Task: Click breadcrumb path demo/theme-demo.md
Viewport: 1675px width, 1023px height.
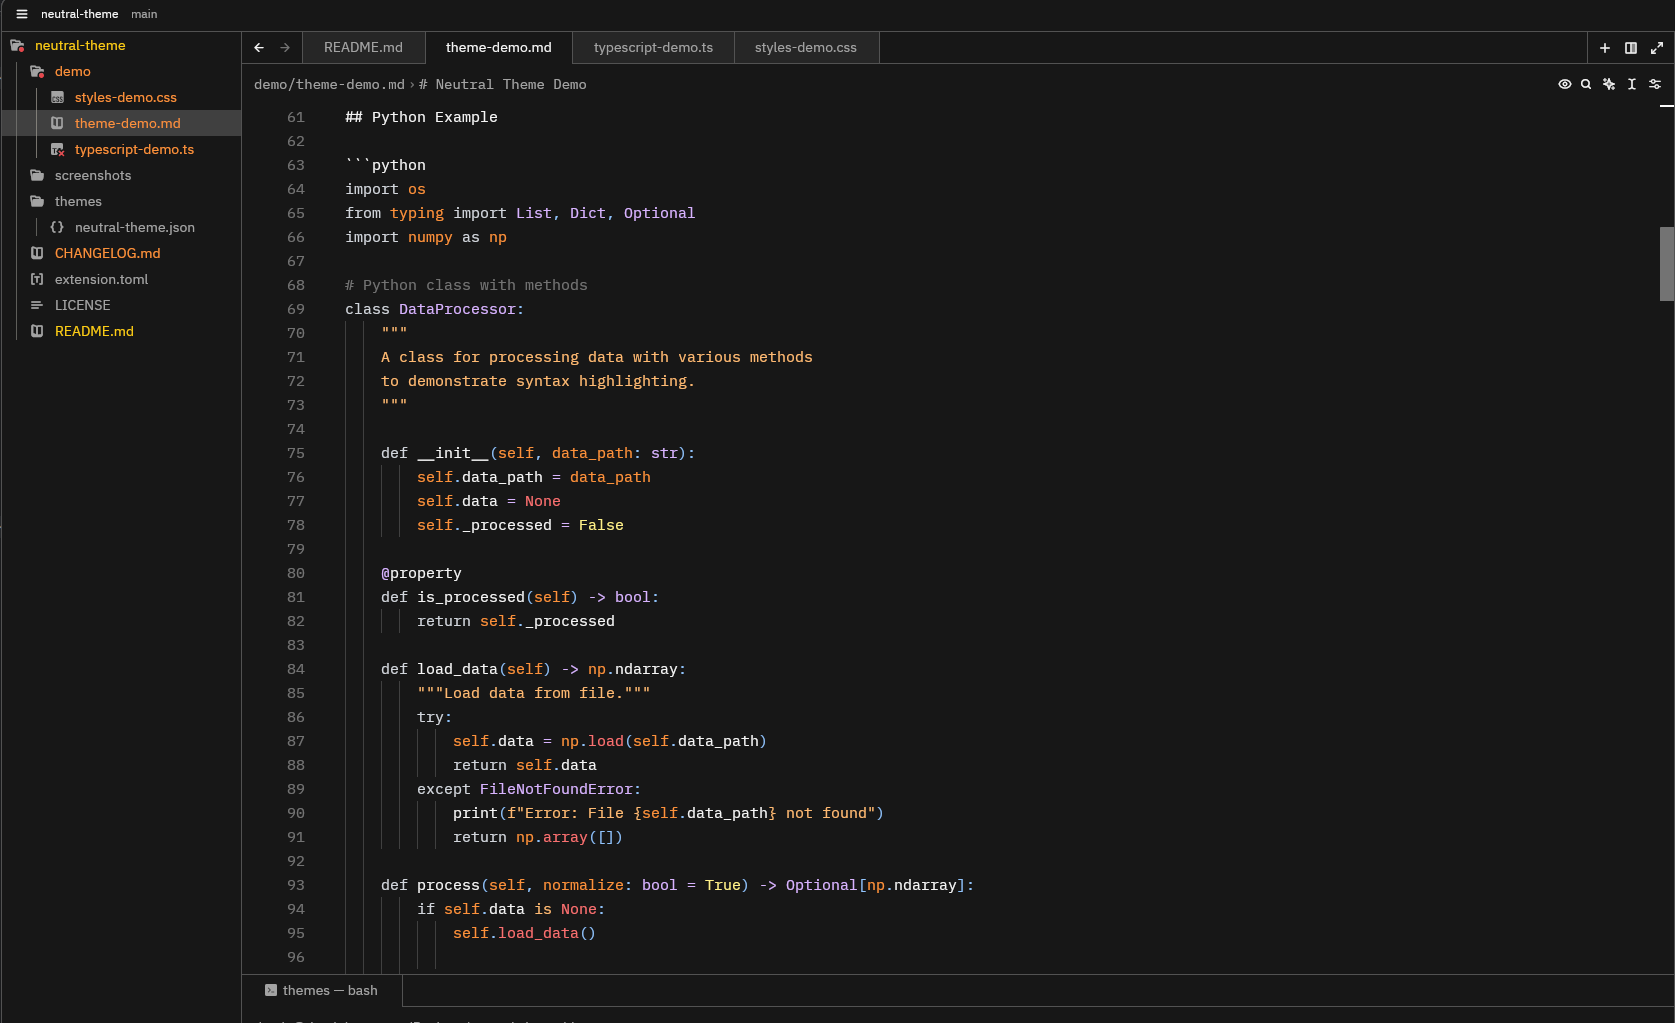Action: pos(329,84)
